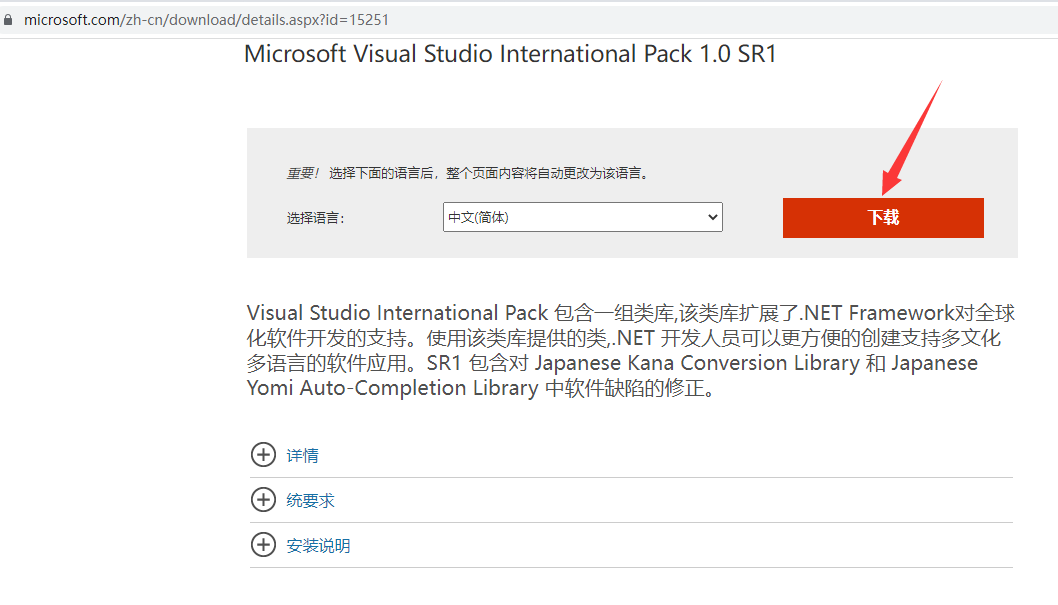
Task: Expand the 安装说明 section plus icon
Action: (x=263, y=544)
